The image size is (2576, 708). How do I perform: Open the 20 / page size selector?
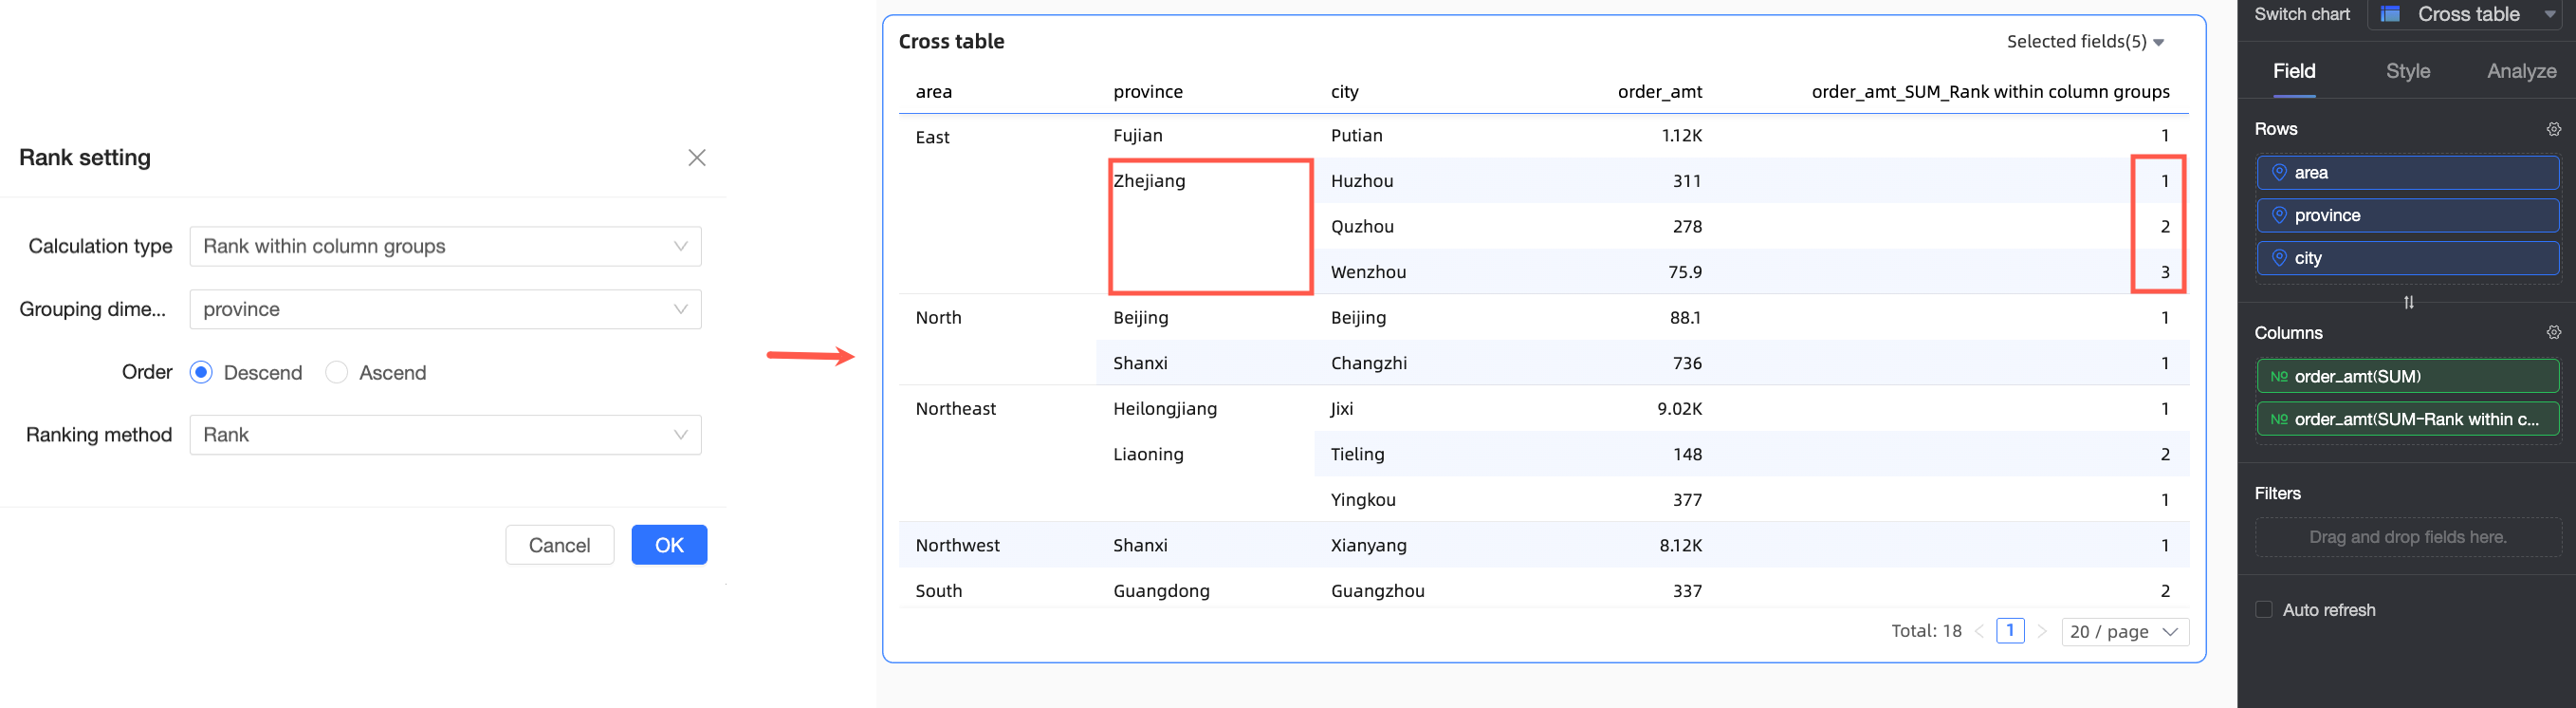(x=2124, y=632)
